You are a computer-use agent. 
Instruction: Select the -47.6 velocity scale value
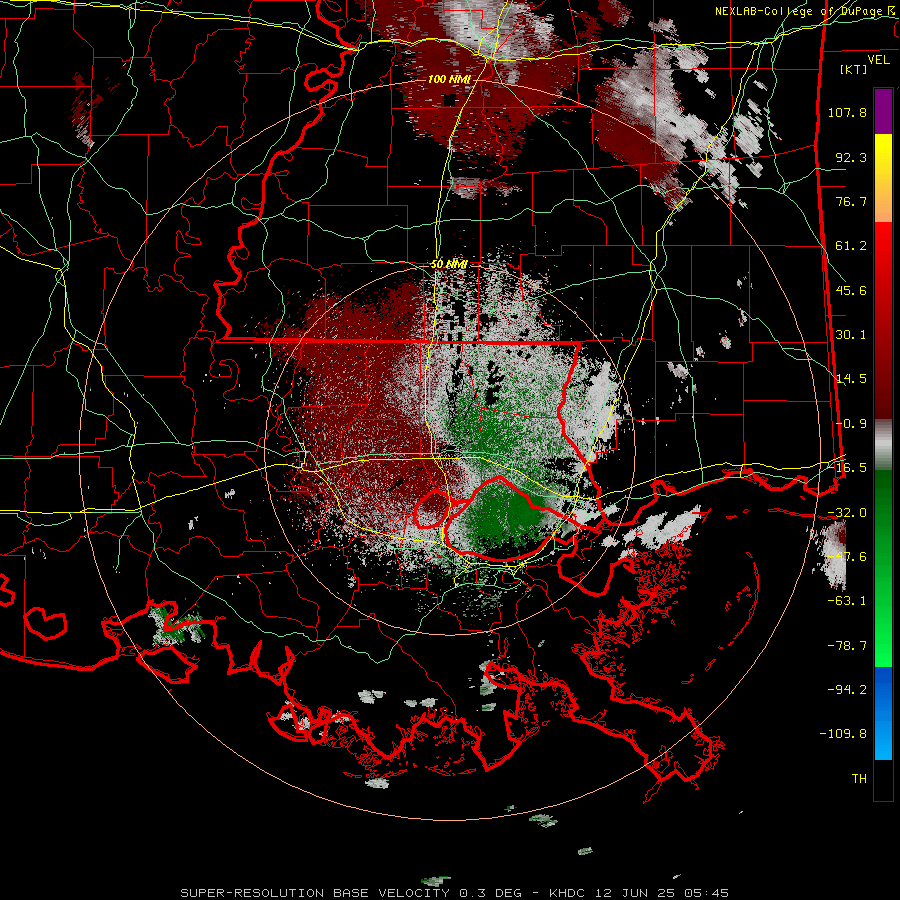(847, 557)
